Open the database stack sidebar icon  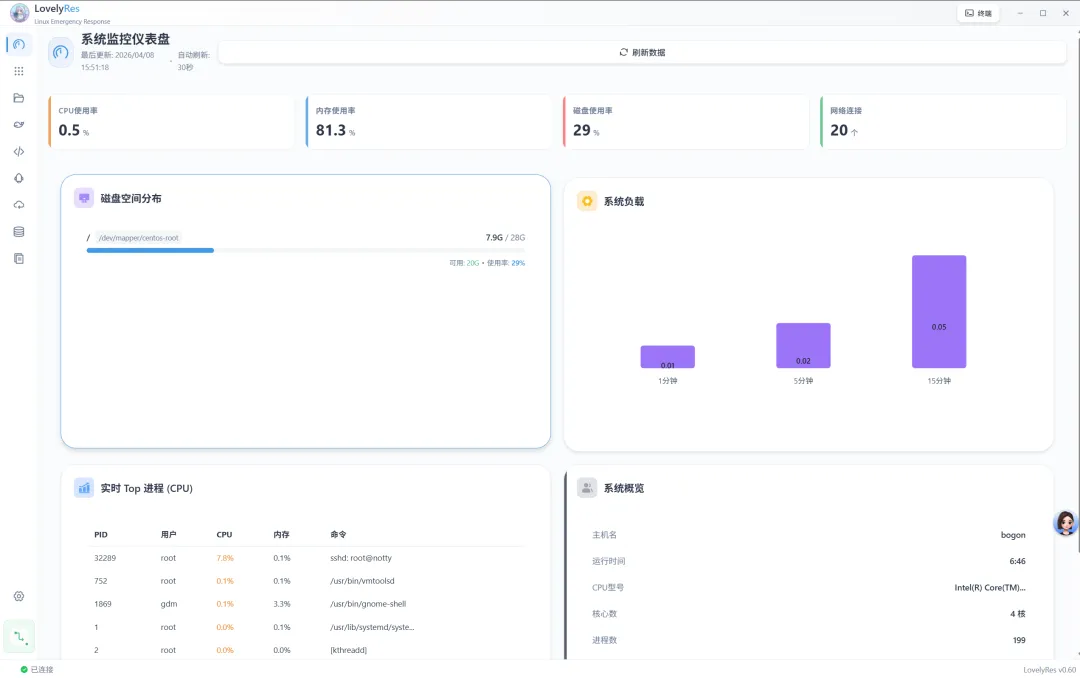point(19,232)
